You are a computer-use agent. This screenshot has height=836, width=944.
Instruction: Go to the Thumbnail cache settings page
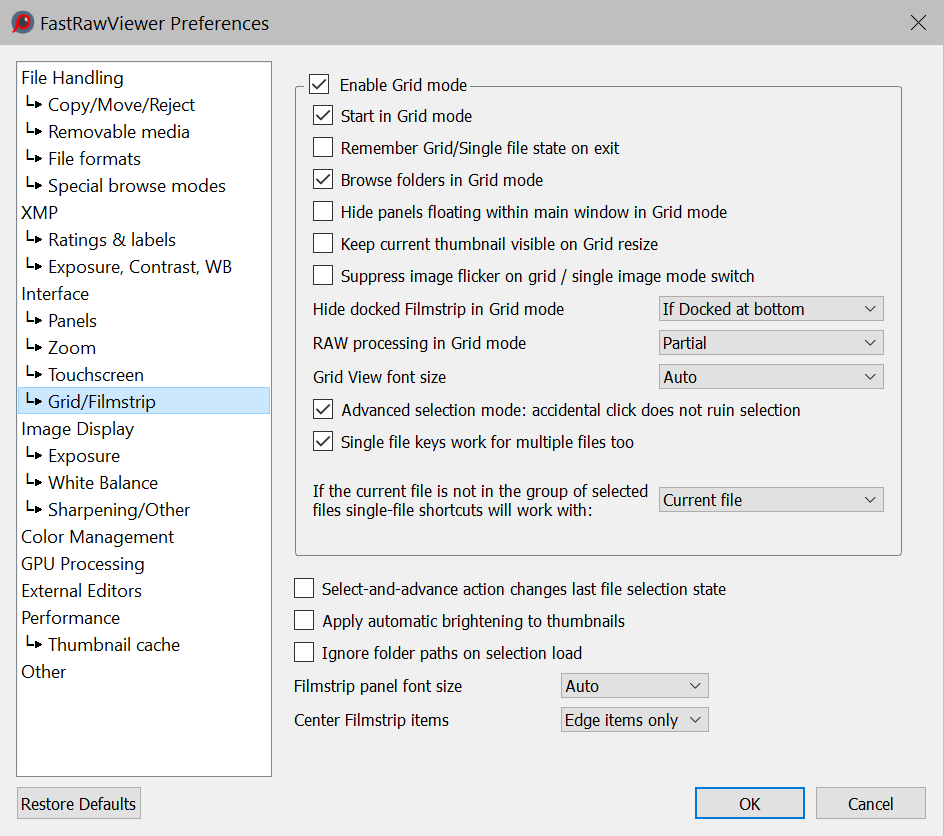[113, 645]
